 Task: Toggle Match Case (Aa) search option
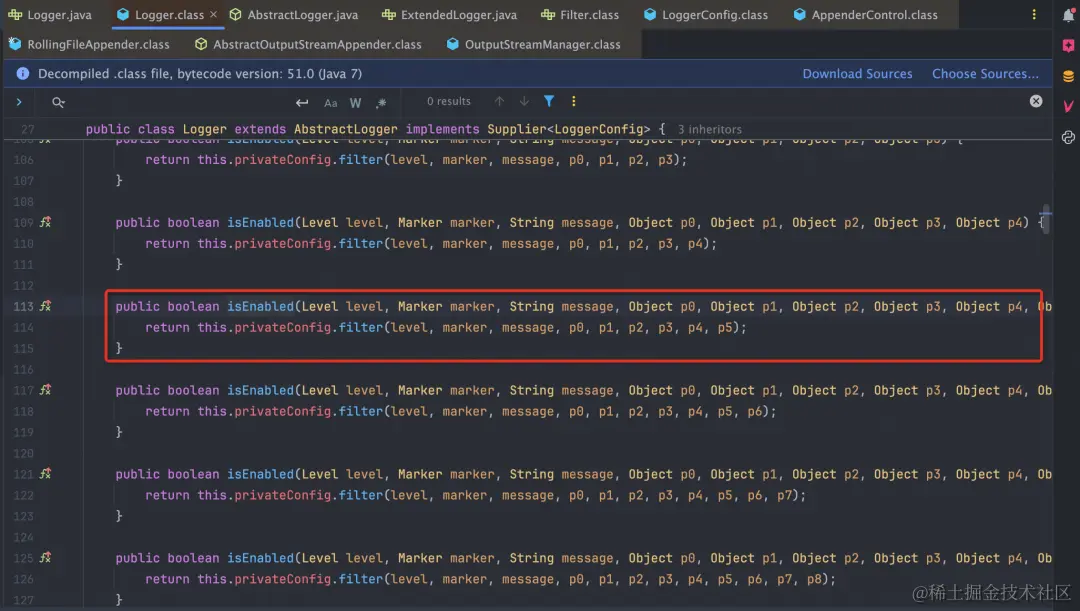pos(331,103)
